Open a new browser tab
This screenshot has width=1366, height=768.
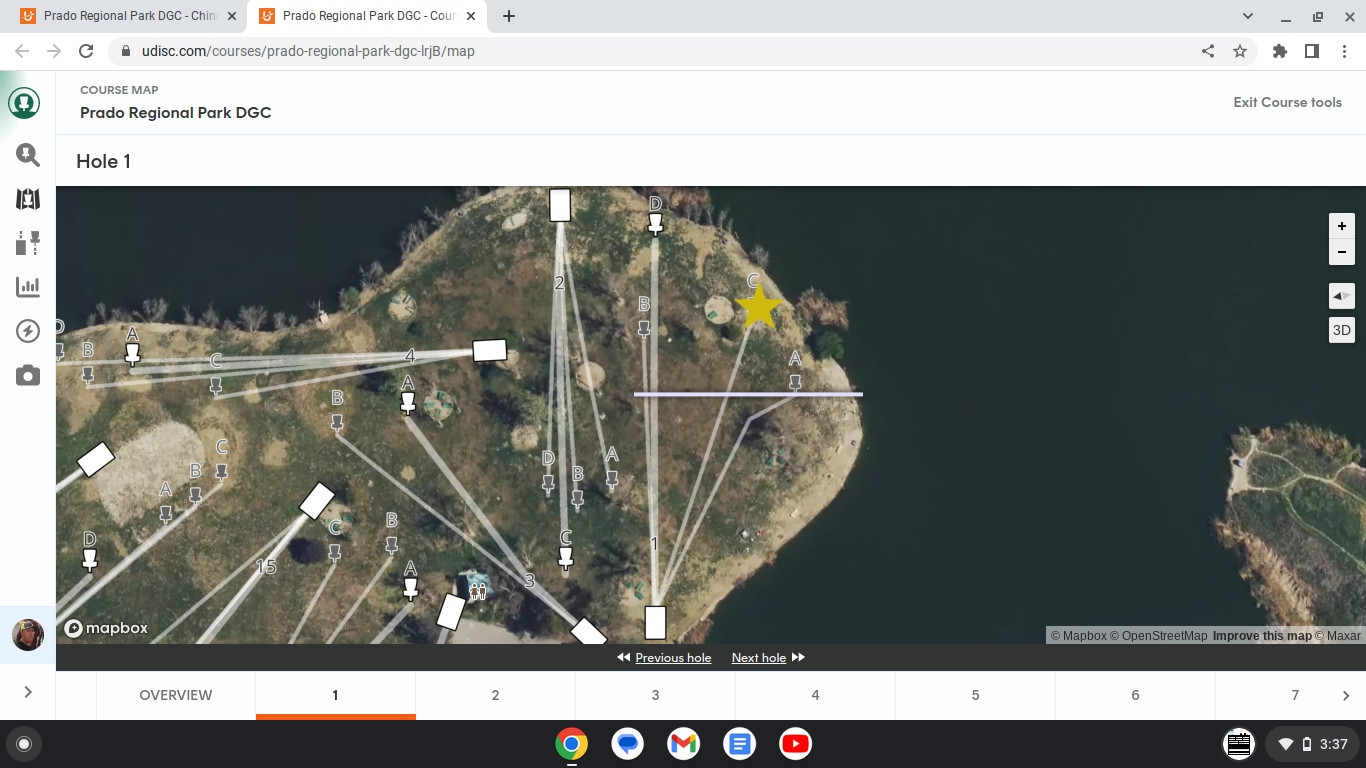coord(509,16)
